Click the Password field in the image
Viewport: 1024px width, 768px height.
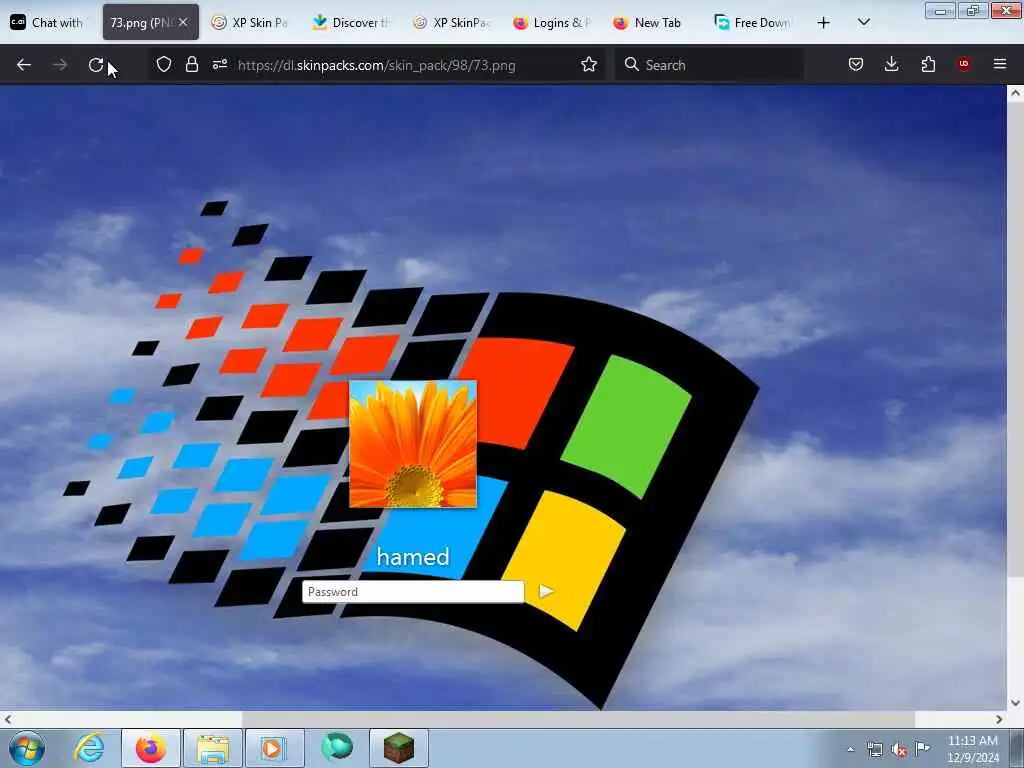tap(413, 592)
